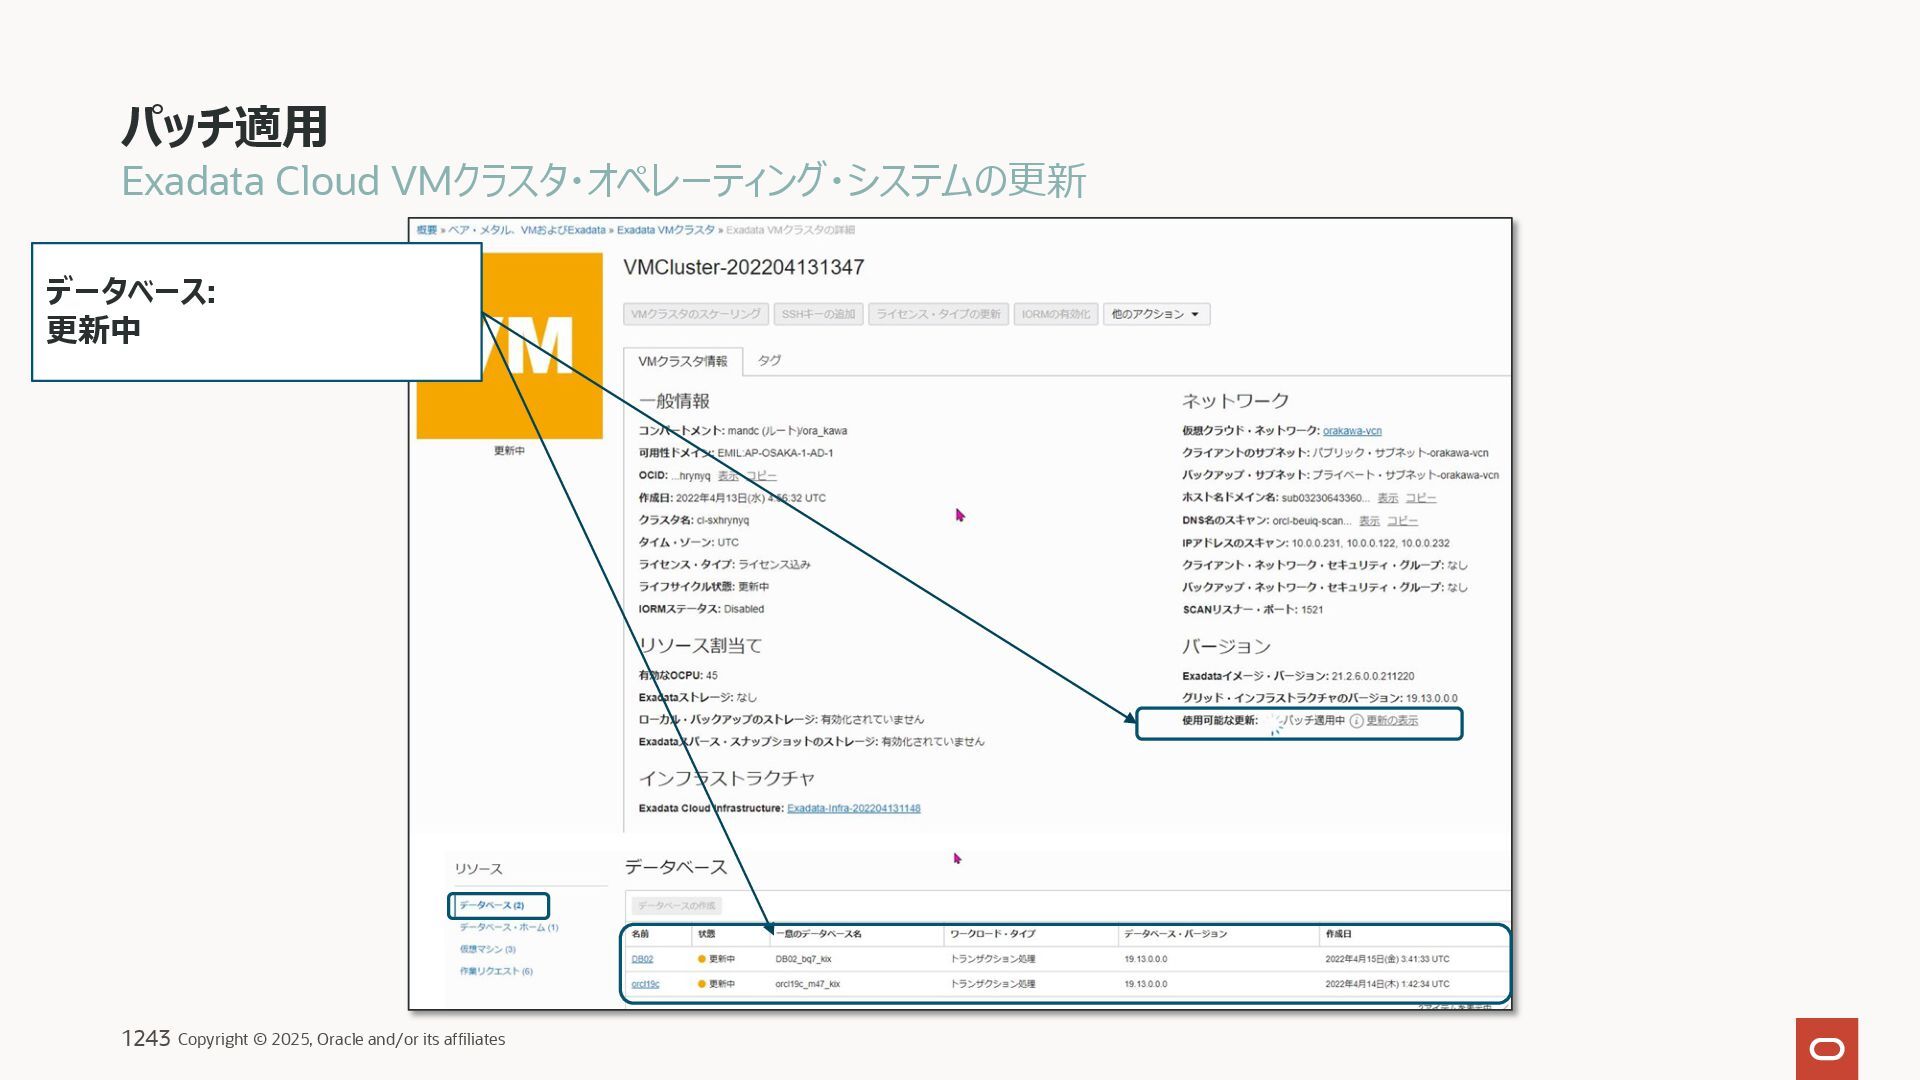Click SSHキーの追加 button
Screen dimensions: 1920x1080
(x=818, y=314)
